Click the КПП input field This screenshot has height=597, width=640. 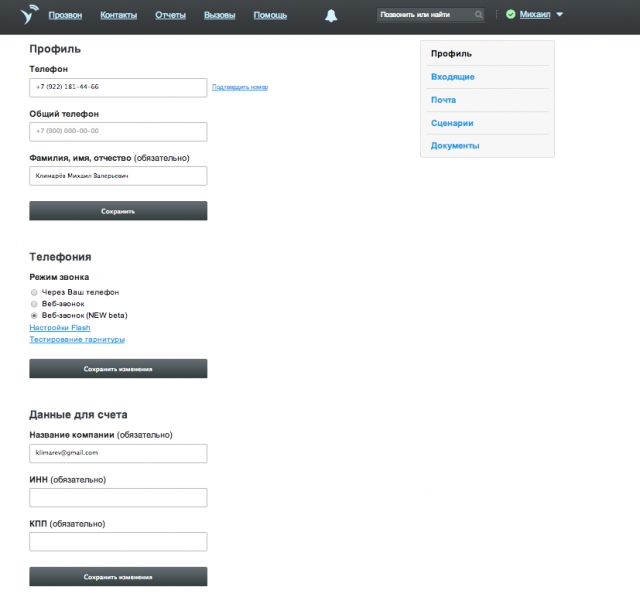(118, 542)
